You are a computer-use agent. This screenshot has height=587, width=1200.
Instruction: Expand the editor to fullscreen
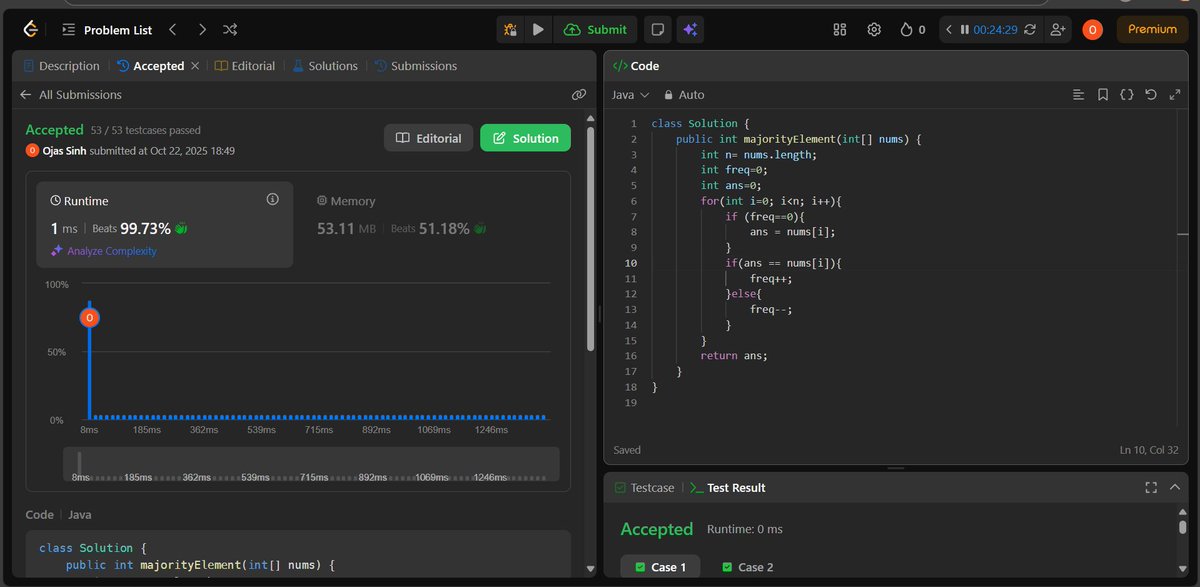[x=1175, y=95]
